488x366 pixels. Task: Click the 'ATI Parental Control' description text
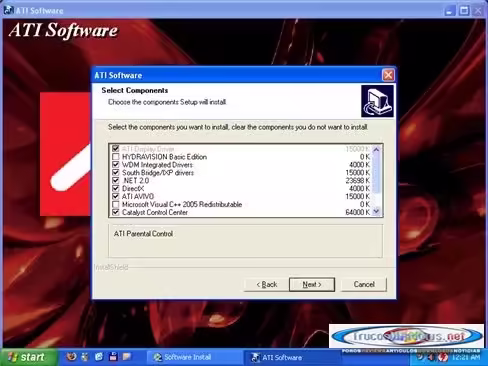(x=143, y=234)
